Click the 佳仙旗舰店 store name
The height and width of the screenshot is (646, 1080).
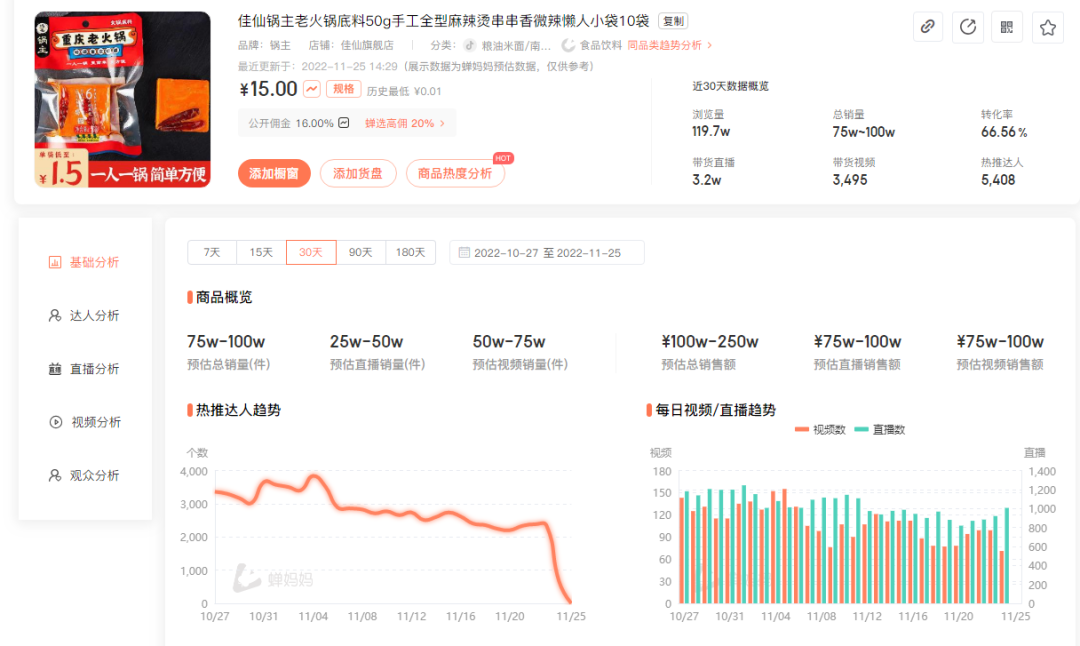367,45
